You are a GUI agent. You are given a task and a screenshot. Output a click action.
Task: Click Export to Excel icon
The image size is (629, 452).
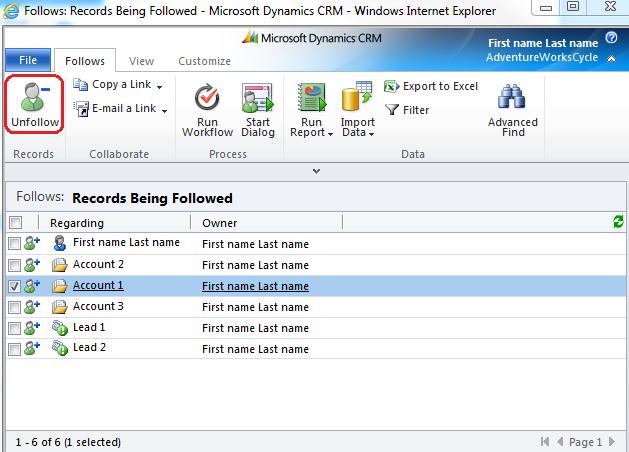tap(392, 87)
